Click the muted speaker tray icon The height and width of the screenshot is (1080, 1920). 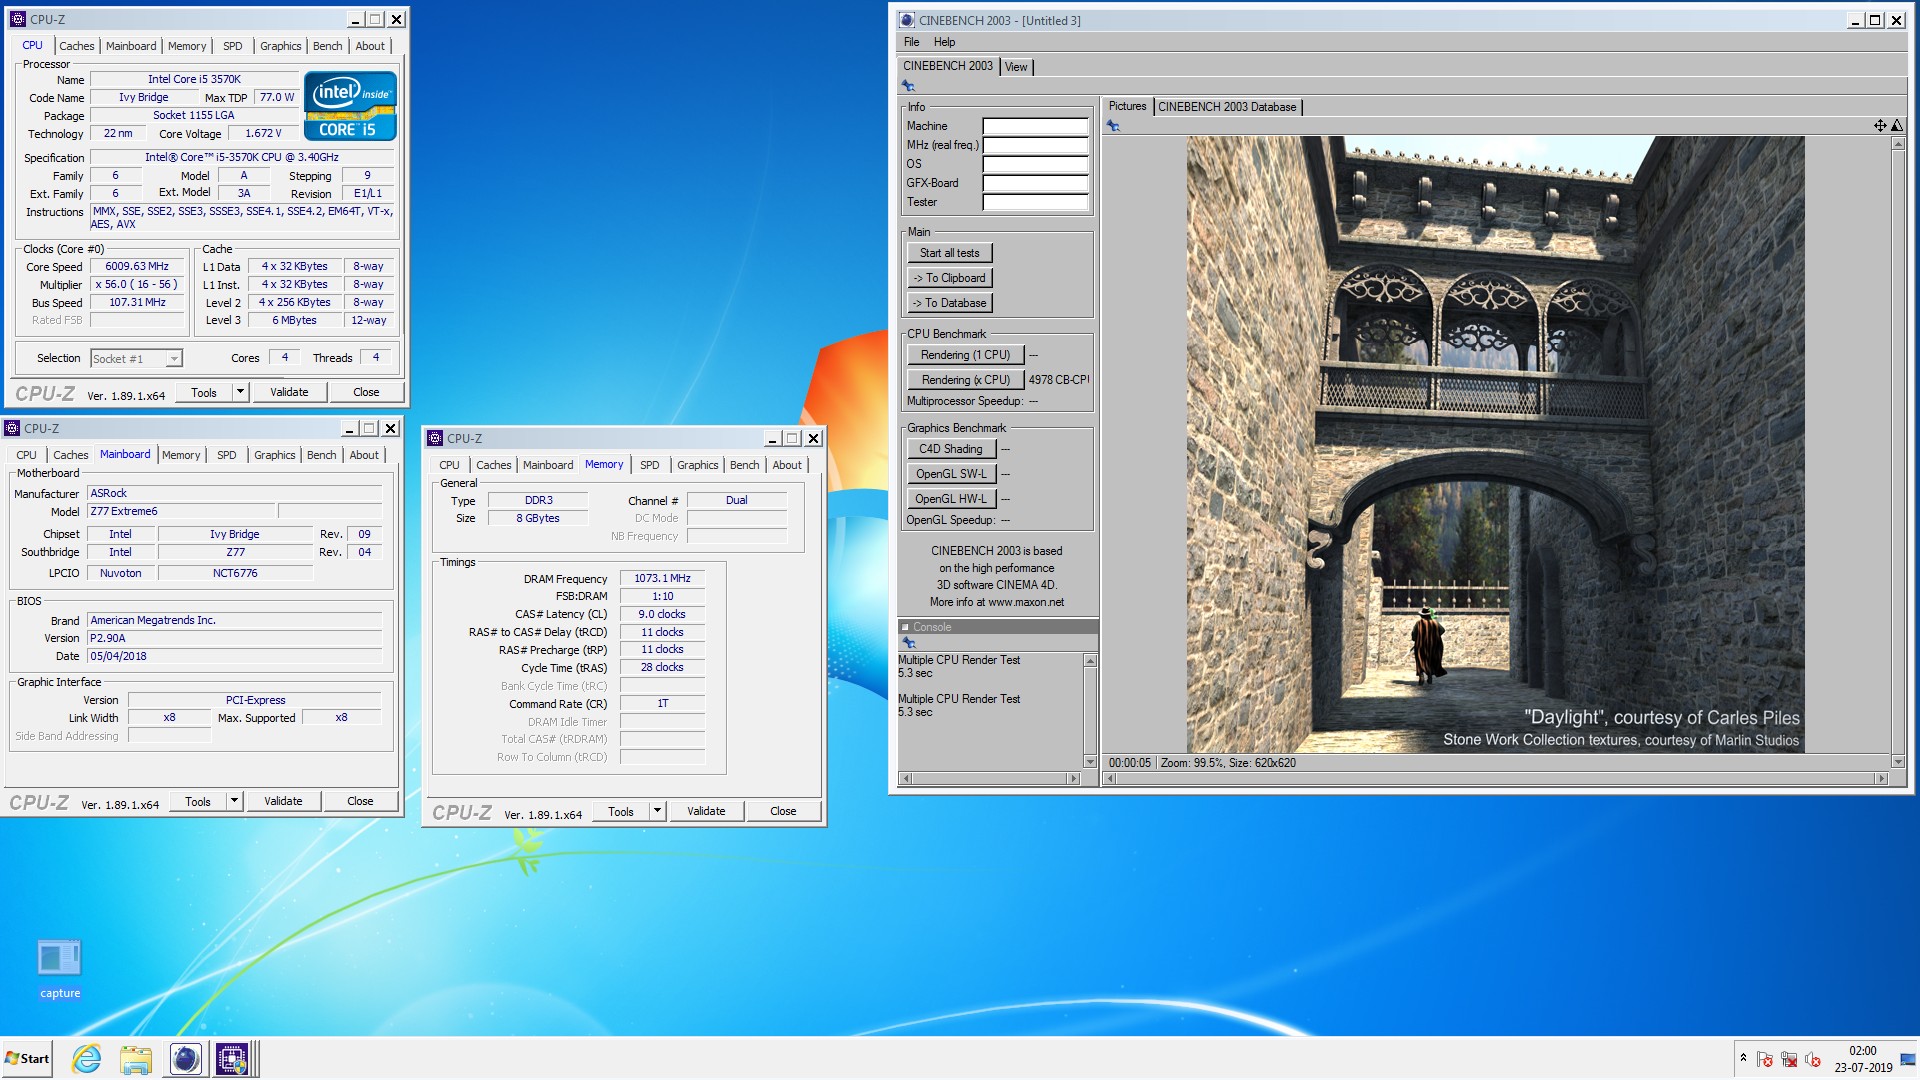(x=1813, y=1059)
